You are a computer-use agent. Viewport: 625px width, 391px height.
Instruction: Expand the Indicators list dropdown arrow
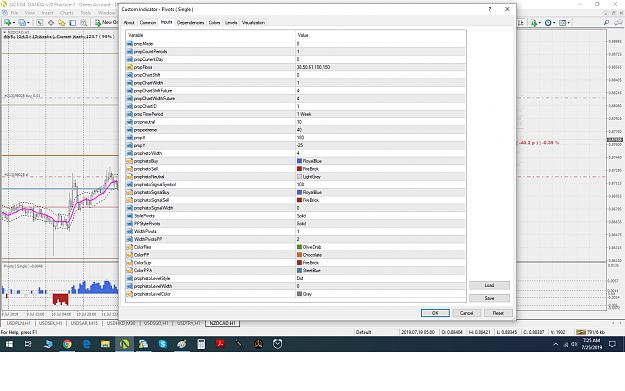[x=540, y=23]
